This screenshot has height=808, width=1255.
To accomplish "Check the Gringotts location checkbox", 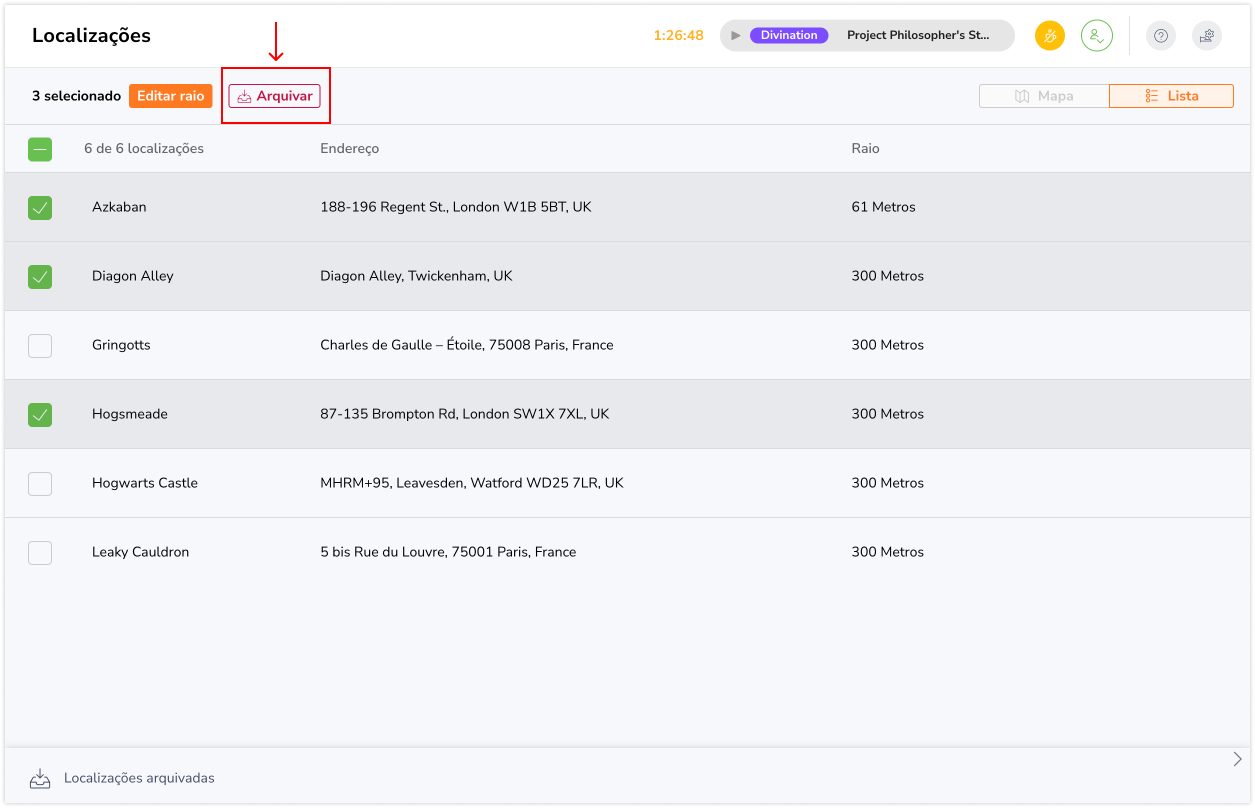I will point(40,345).
